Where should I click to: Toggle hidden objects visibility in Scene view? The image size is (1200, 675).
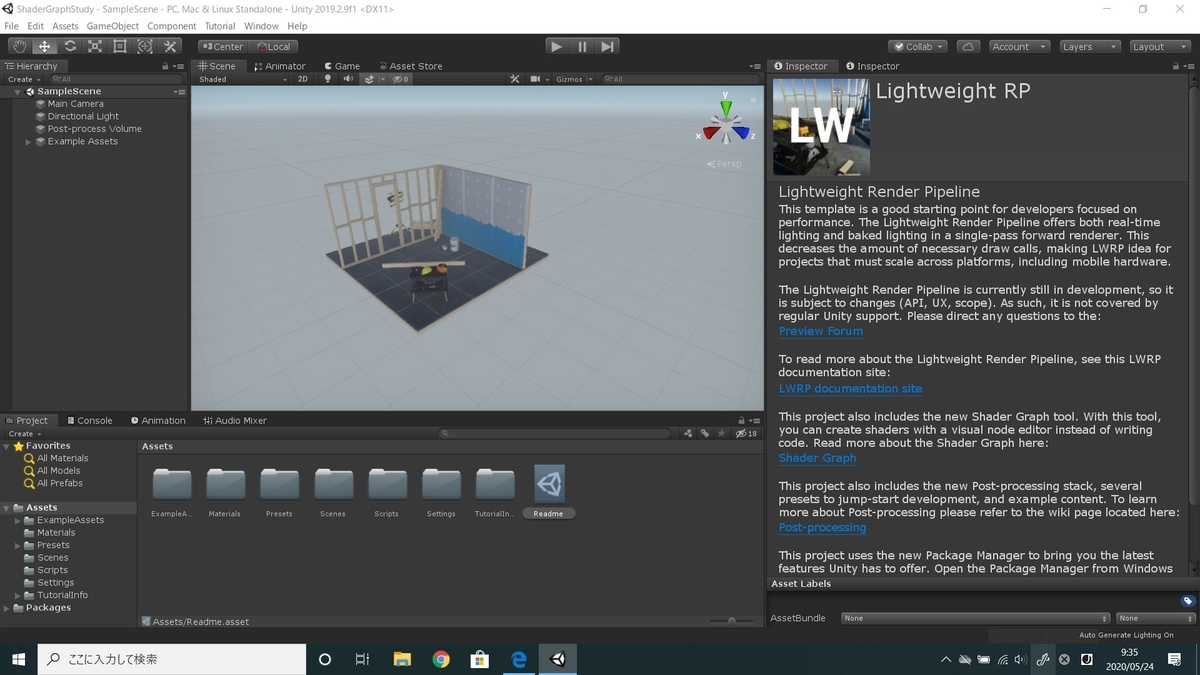(x=401, y=79)
